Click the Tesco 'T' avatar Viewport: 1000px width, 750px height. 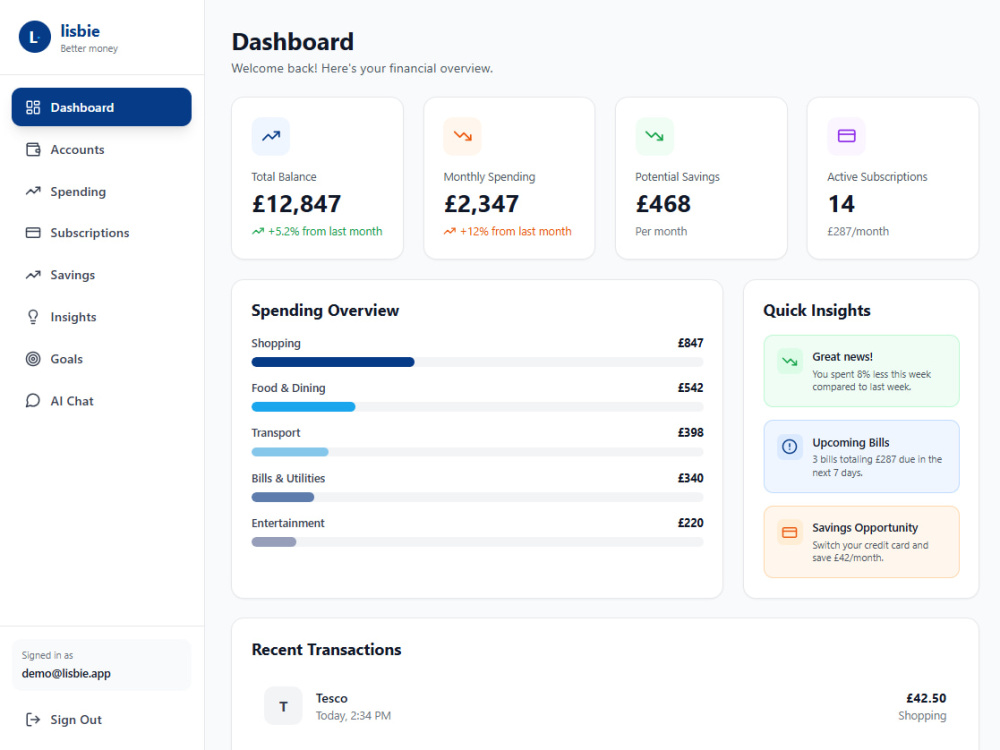(283, 706)
